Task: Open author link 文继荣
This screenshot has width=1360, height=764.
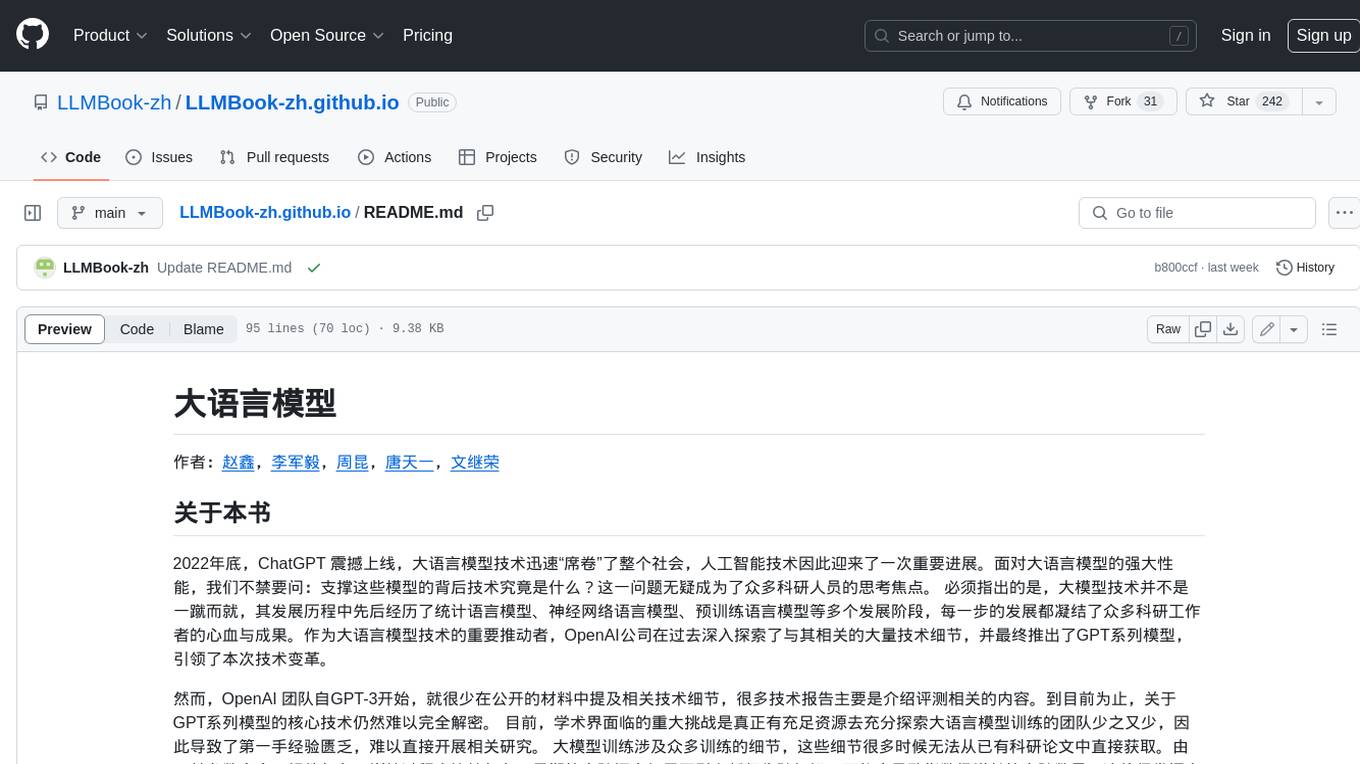Action: click(x=475, y=462)
